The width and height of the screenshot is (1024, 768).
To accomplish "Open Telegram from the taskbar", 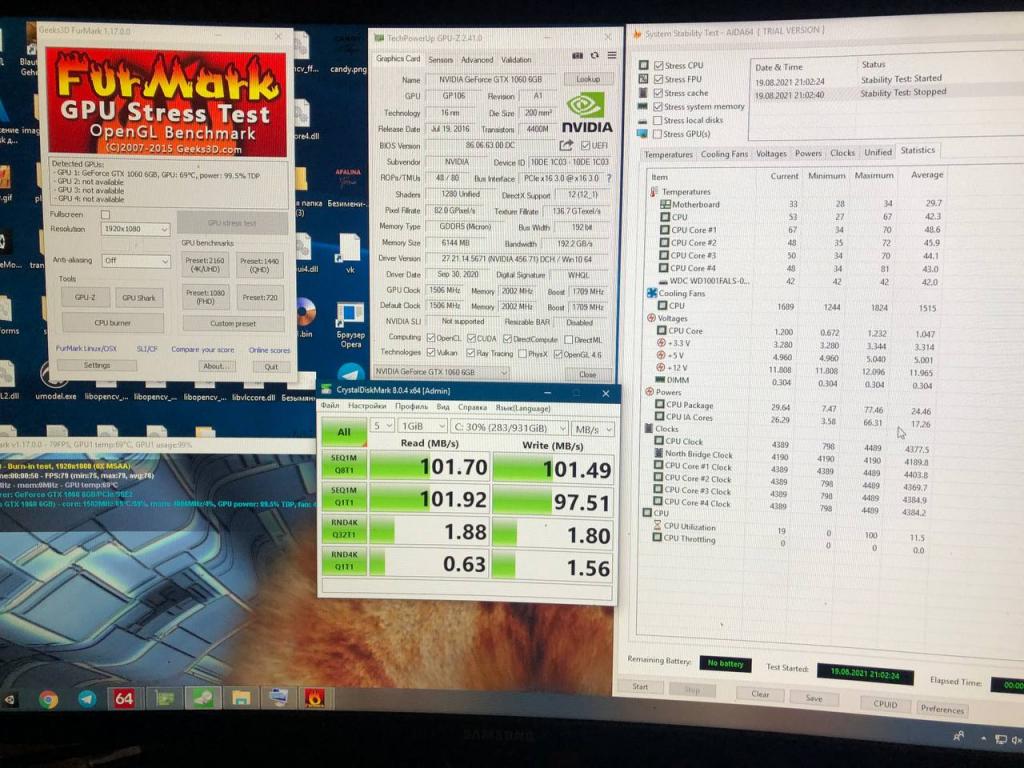I will [87, 699].
